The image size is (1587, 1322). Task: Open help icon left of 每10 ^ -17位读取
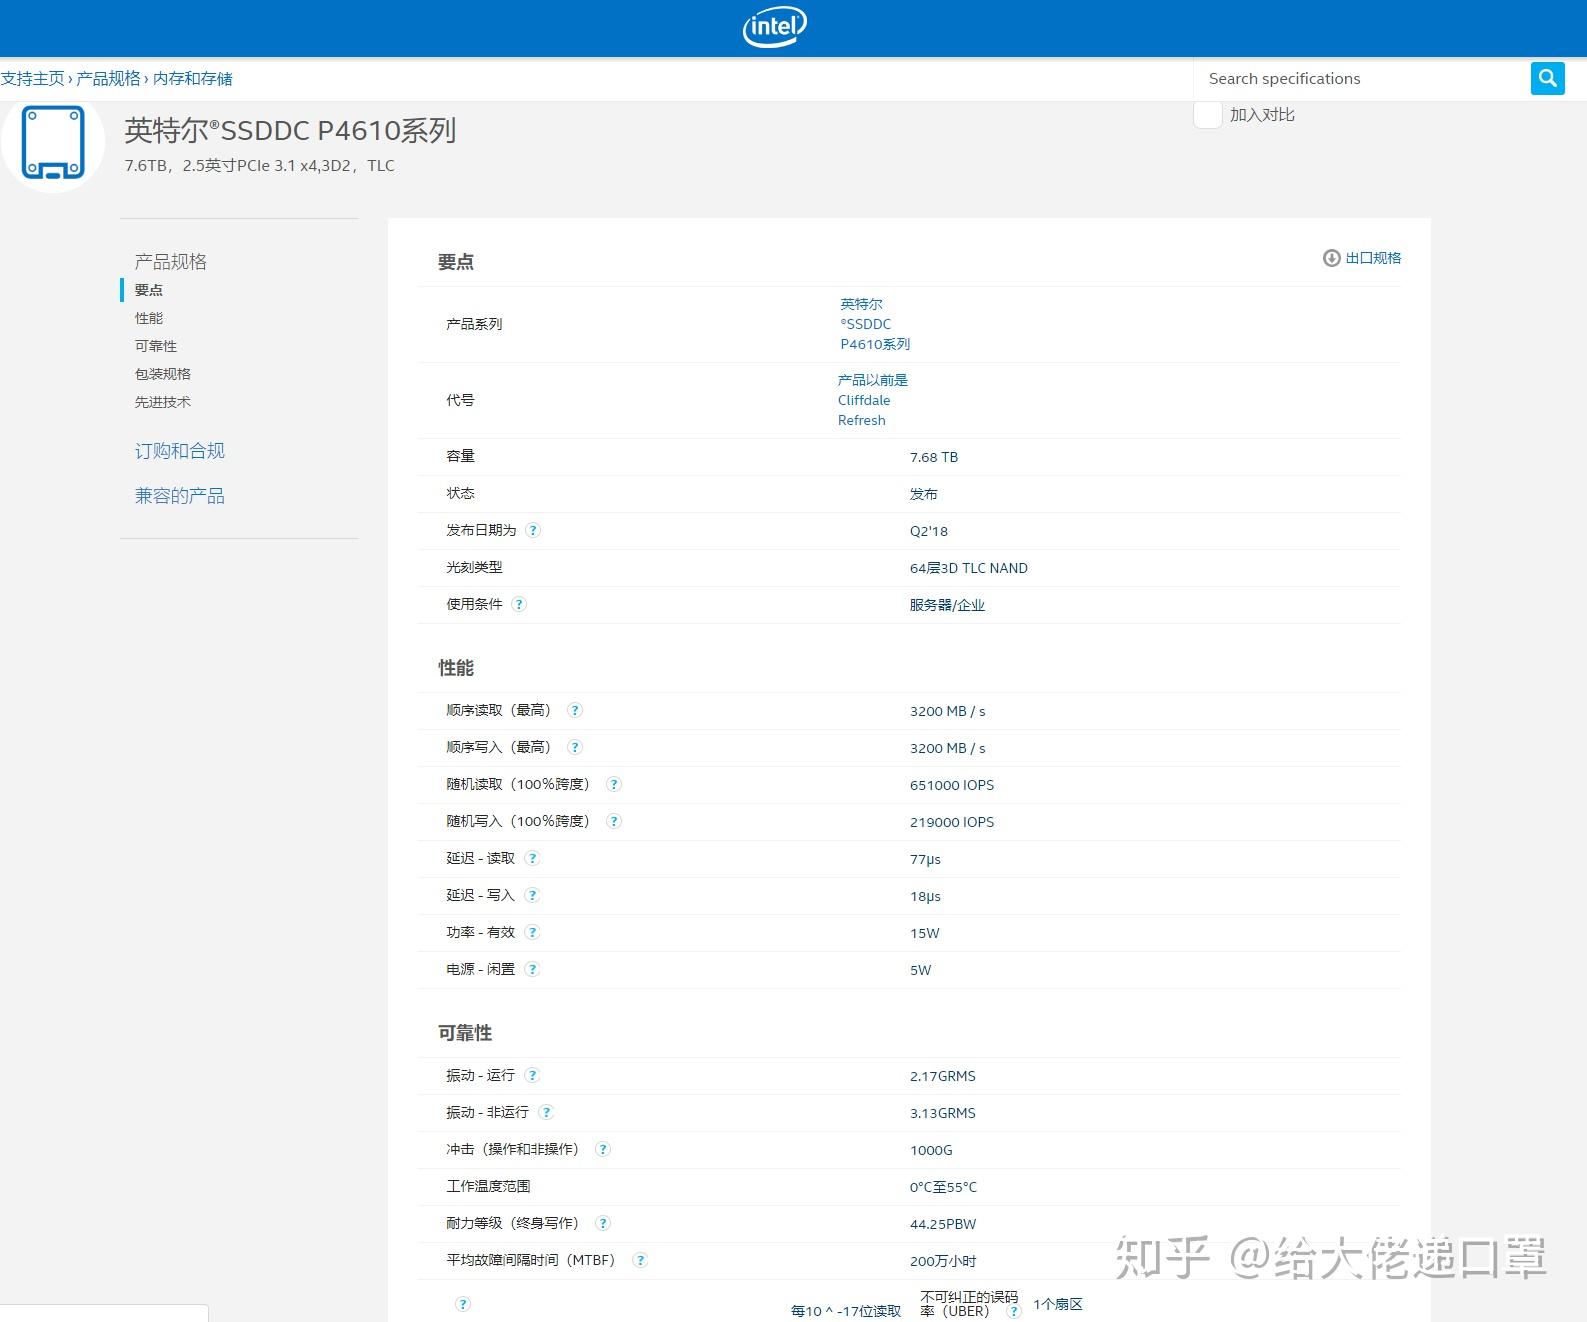click(x=462, y=1304)
